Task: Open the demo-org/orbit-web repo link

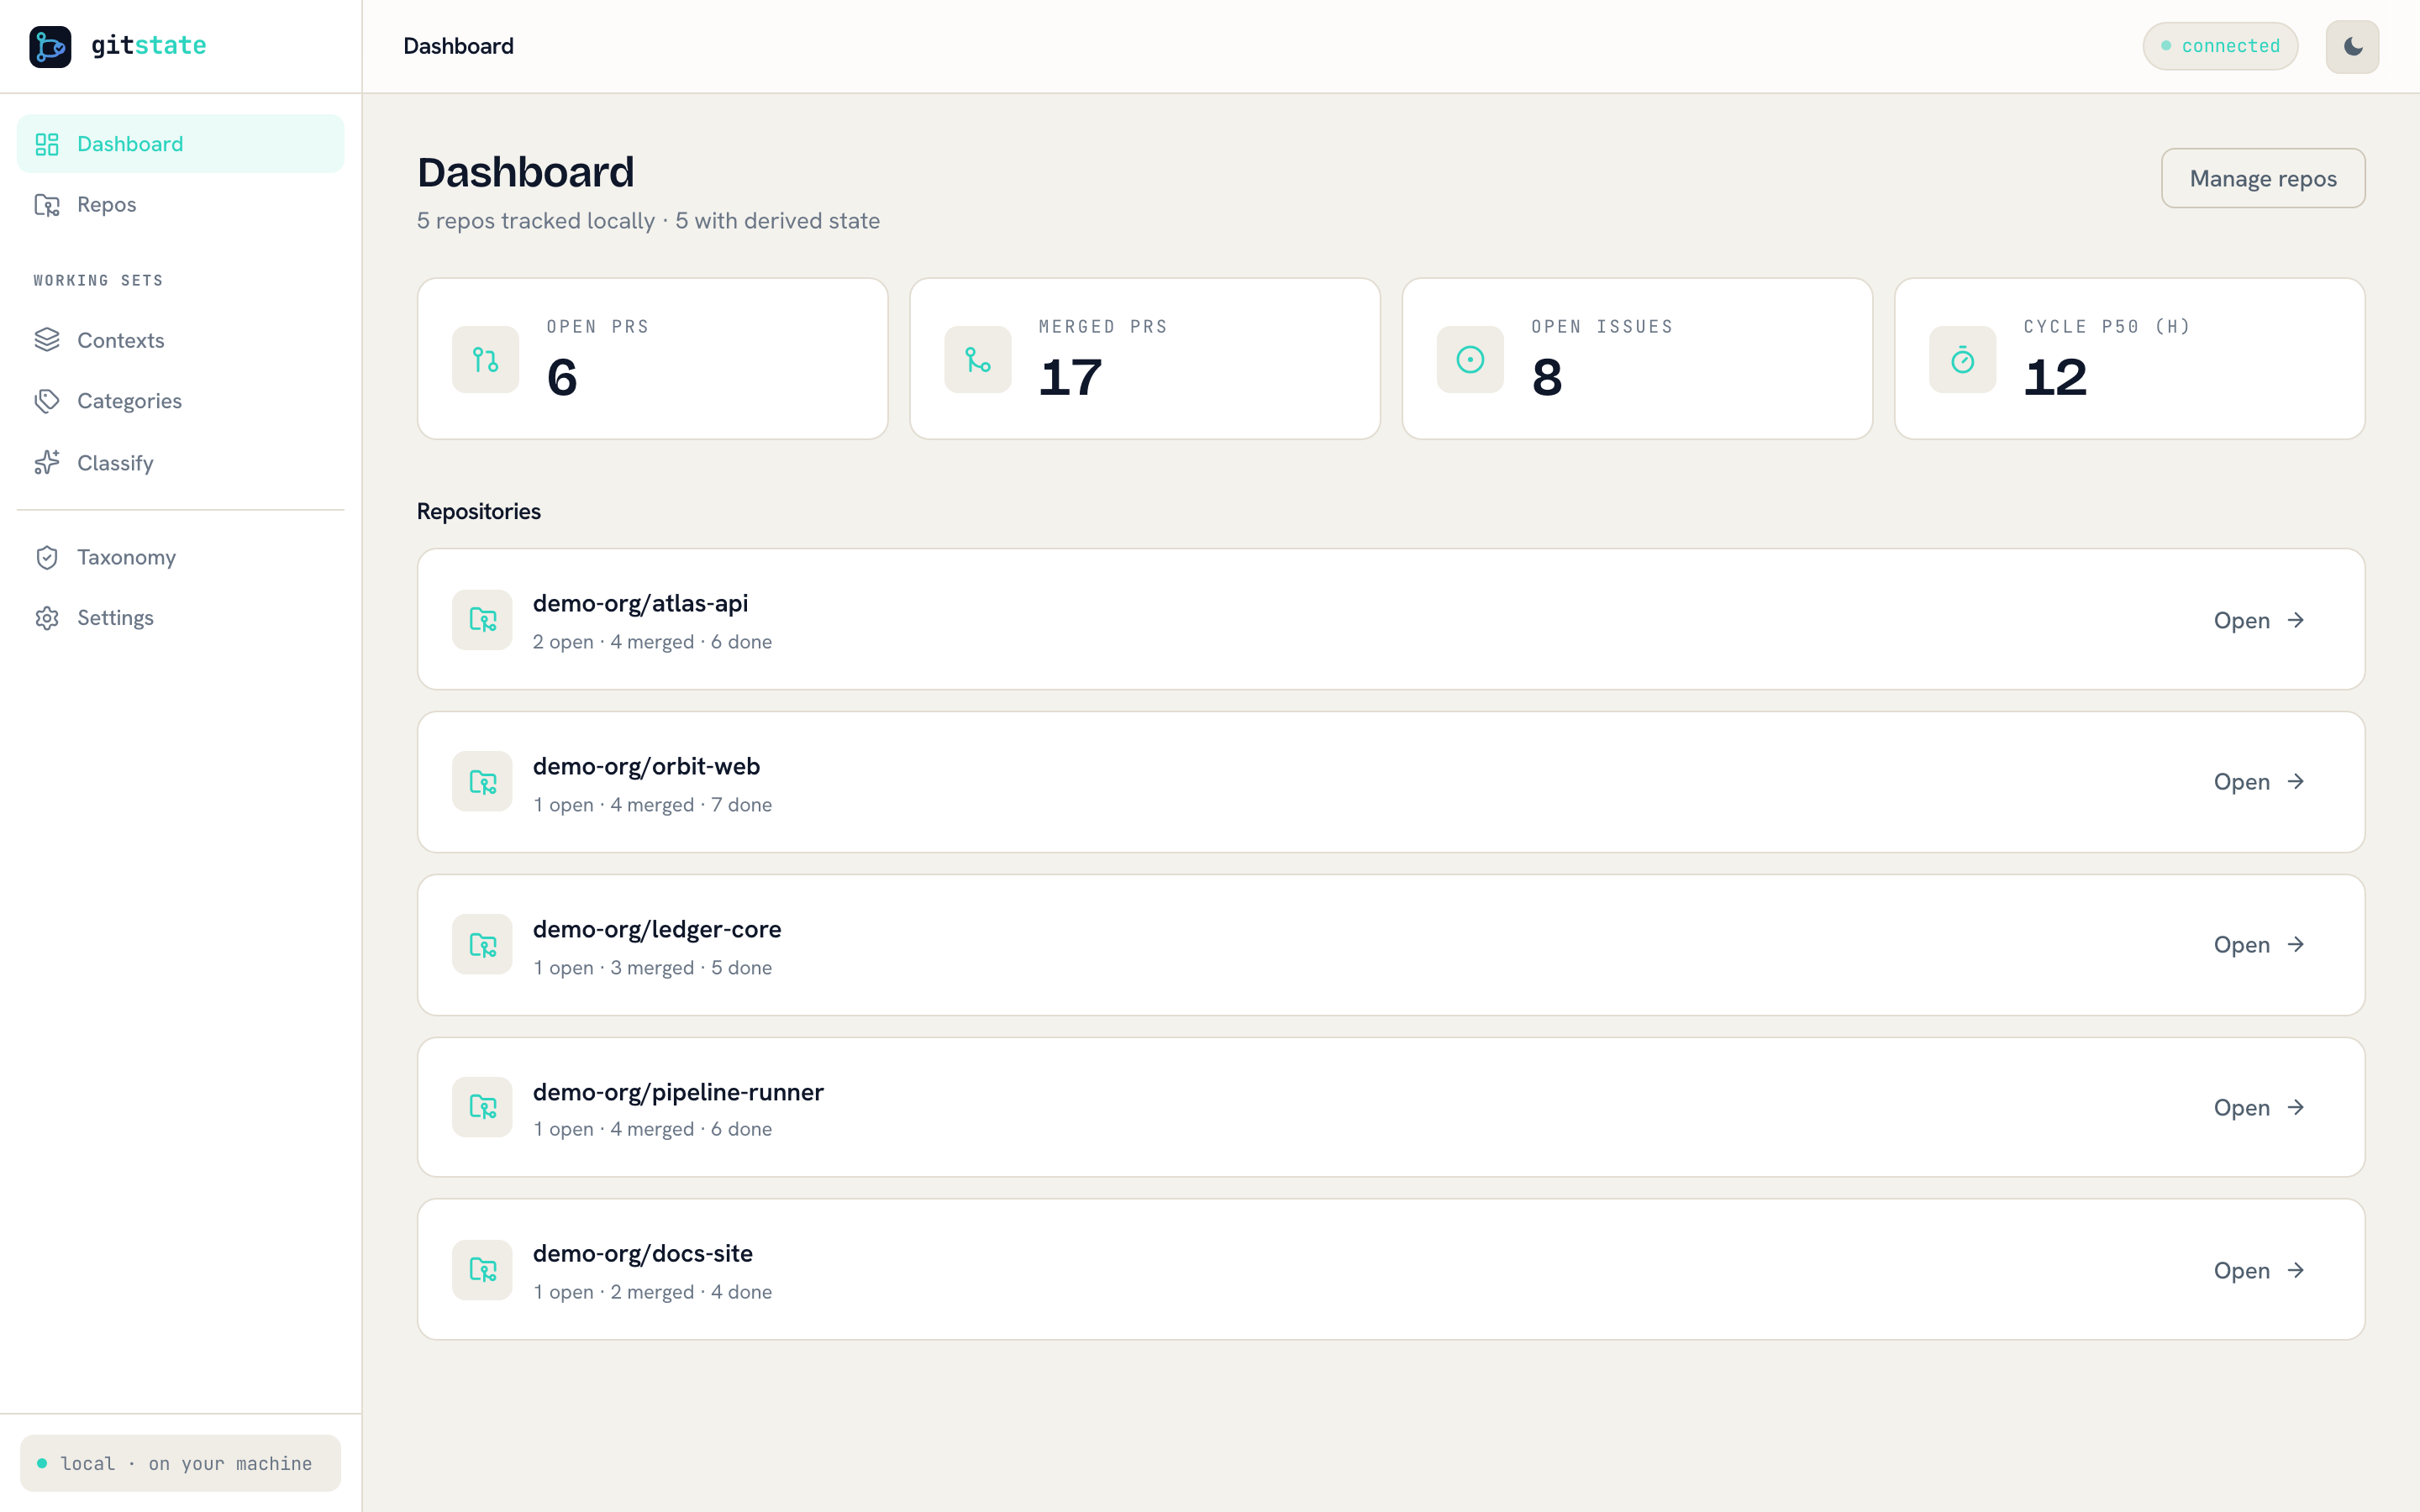Action: point(2259,782)
